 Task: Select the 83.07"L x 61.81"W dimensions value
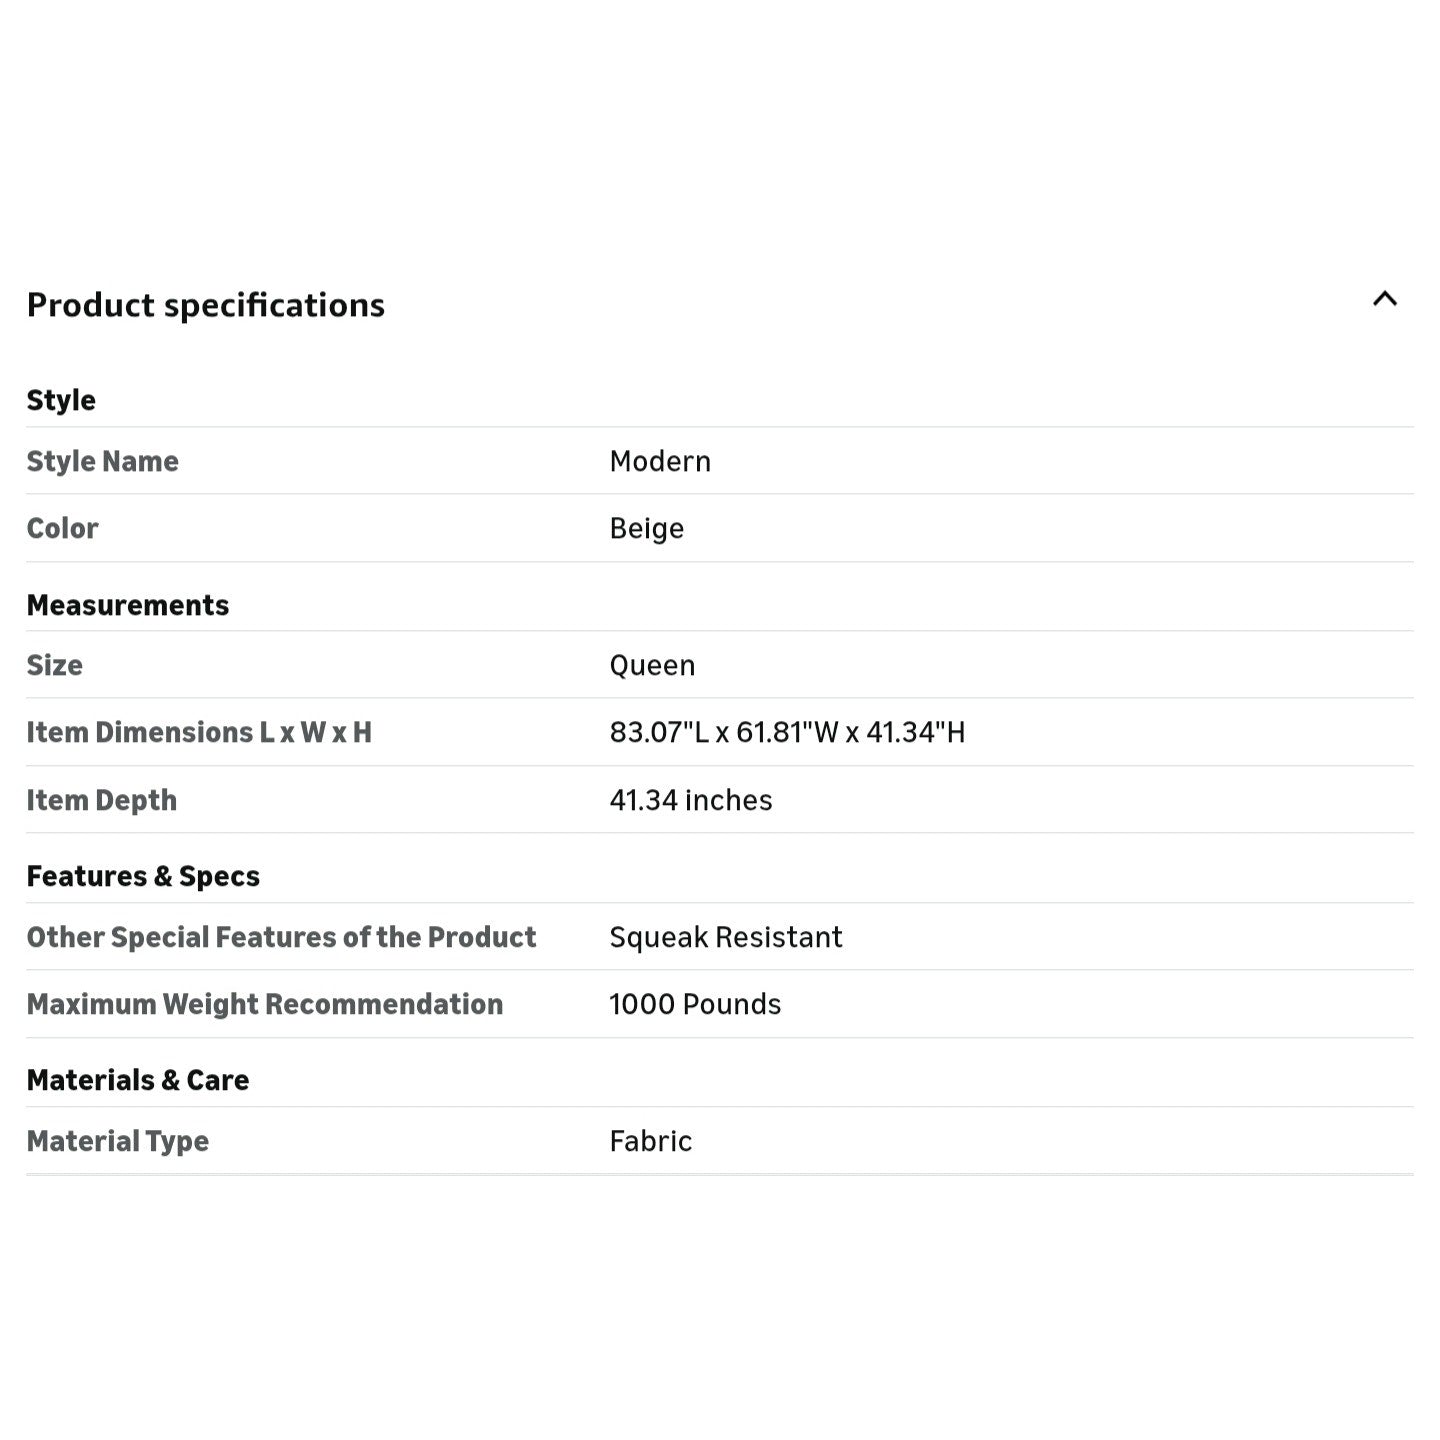[x=787, y=732]
